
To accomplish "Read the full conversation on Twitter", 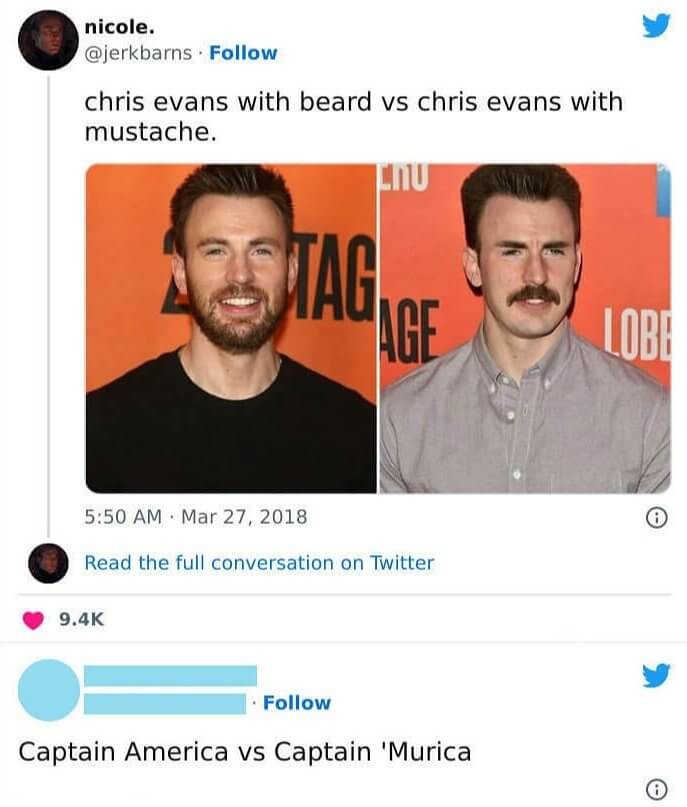I will (x=259, y=563).
